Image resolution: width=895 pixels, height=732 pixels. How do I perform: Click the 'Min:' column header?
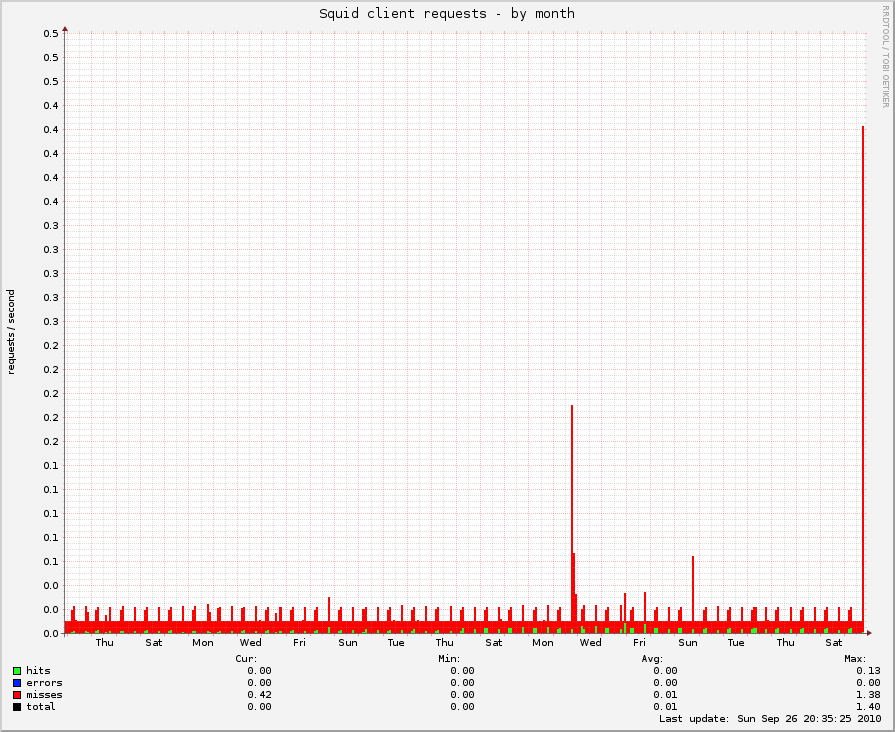pyautogui.click(x=449, y=659)
